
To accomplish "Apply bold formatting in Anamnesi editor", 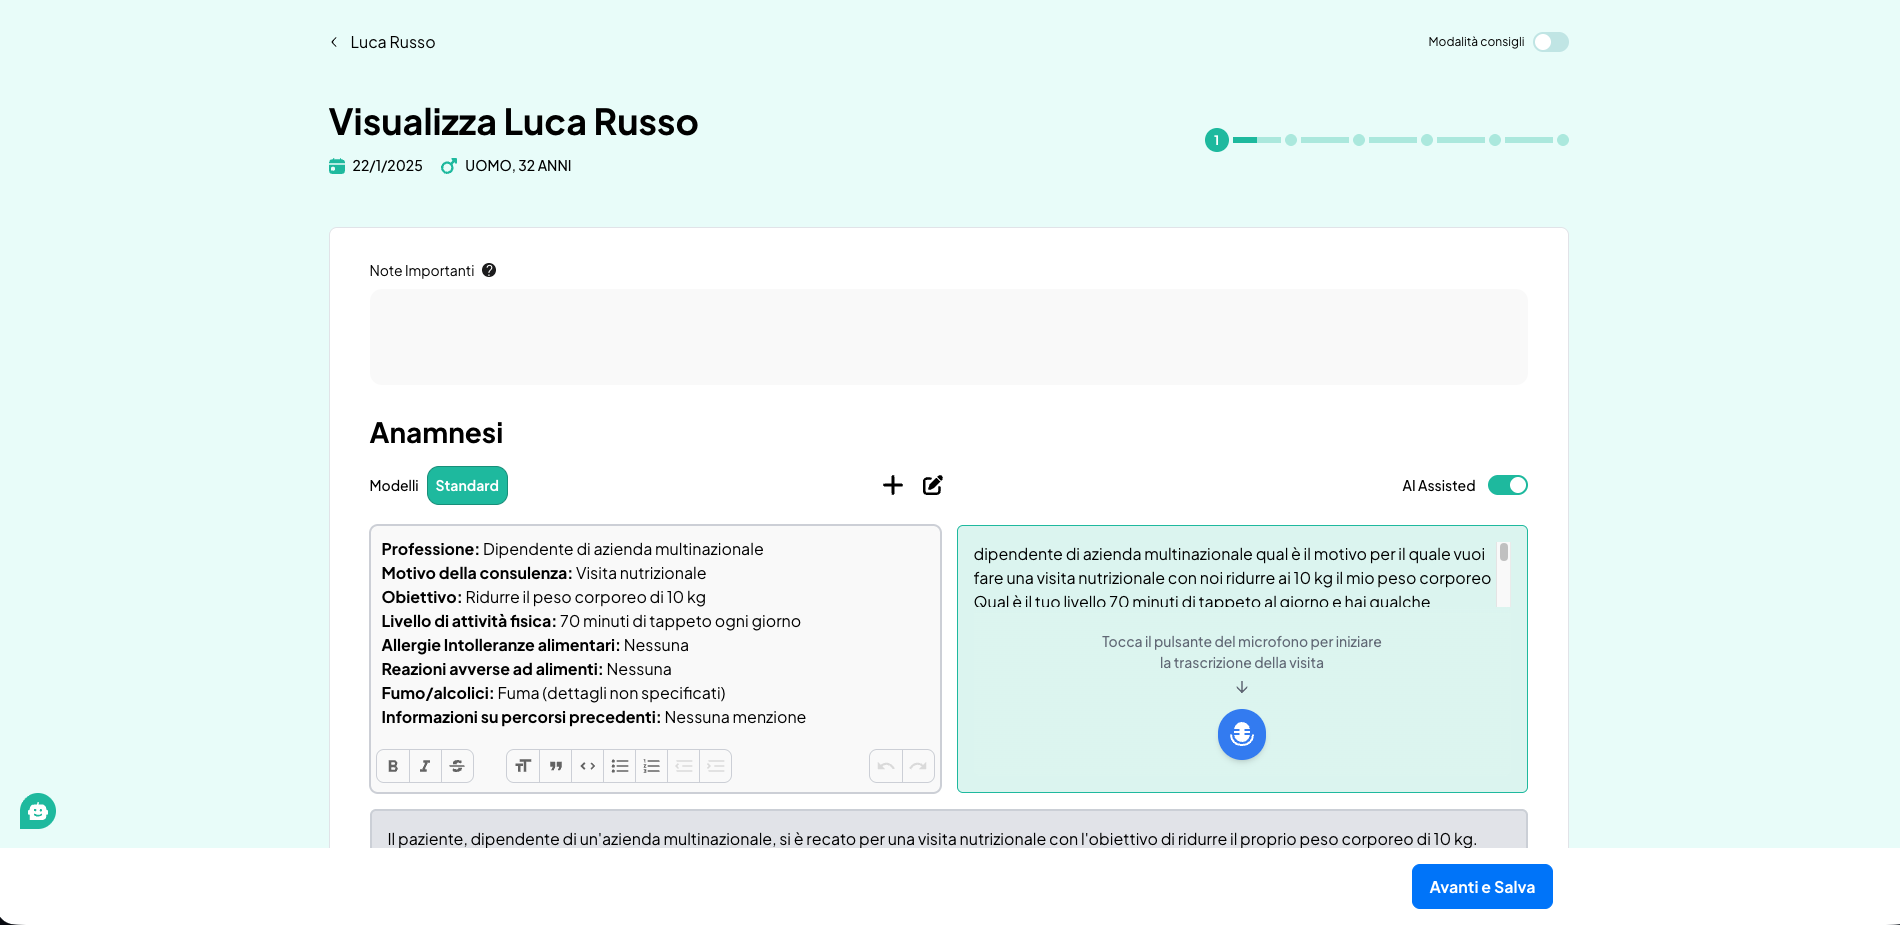I will point(393,766).
